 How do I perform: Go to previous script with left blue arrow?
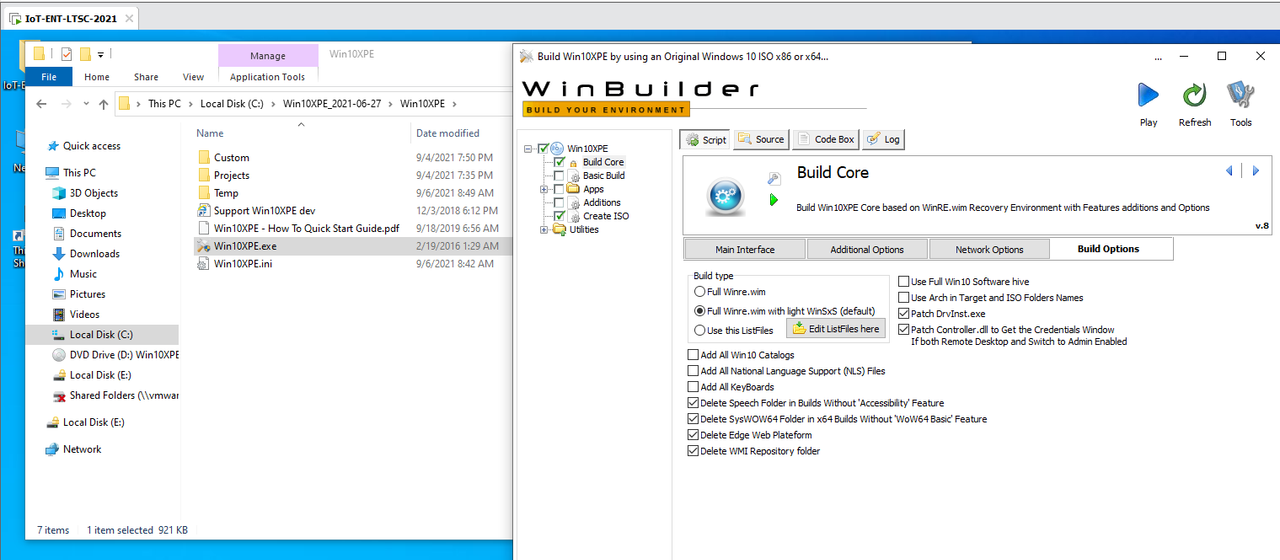click(x=1229, y=171)
